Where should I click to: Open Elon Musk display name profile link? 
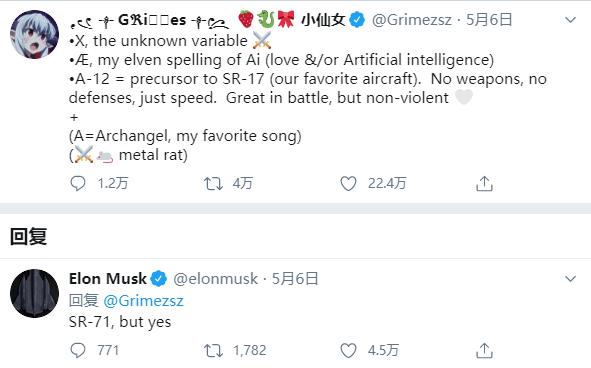[x=107, y=279]
